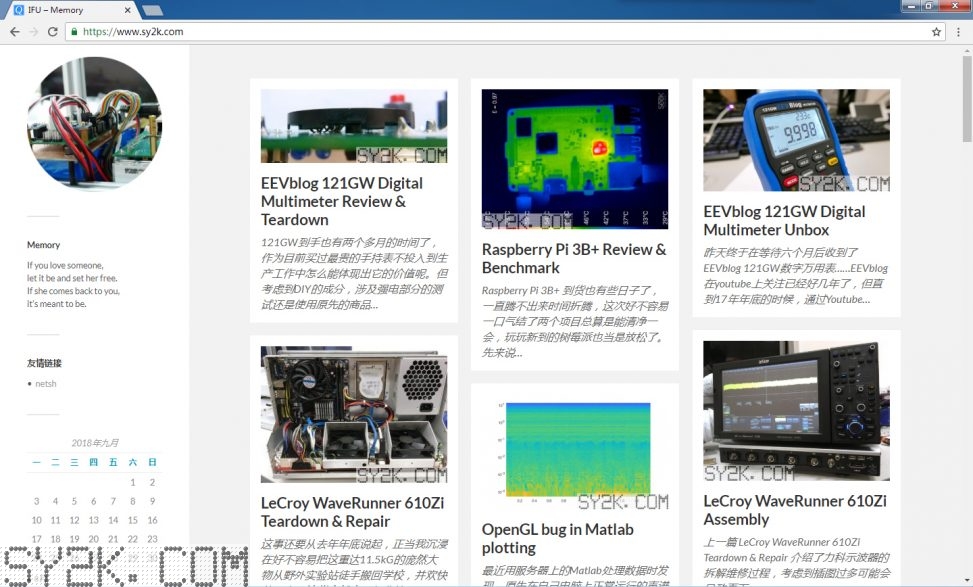
Task: Click the Memory sidebar heading
Action: (x=43, y=244)
